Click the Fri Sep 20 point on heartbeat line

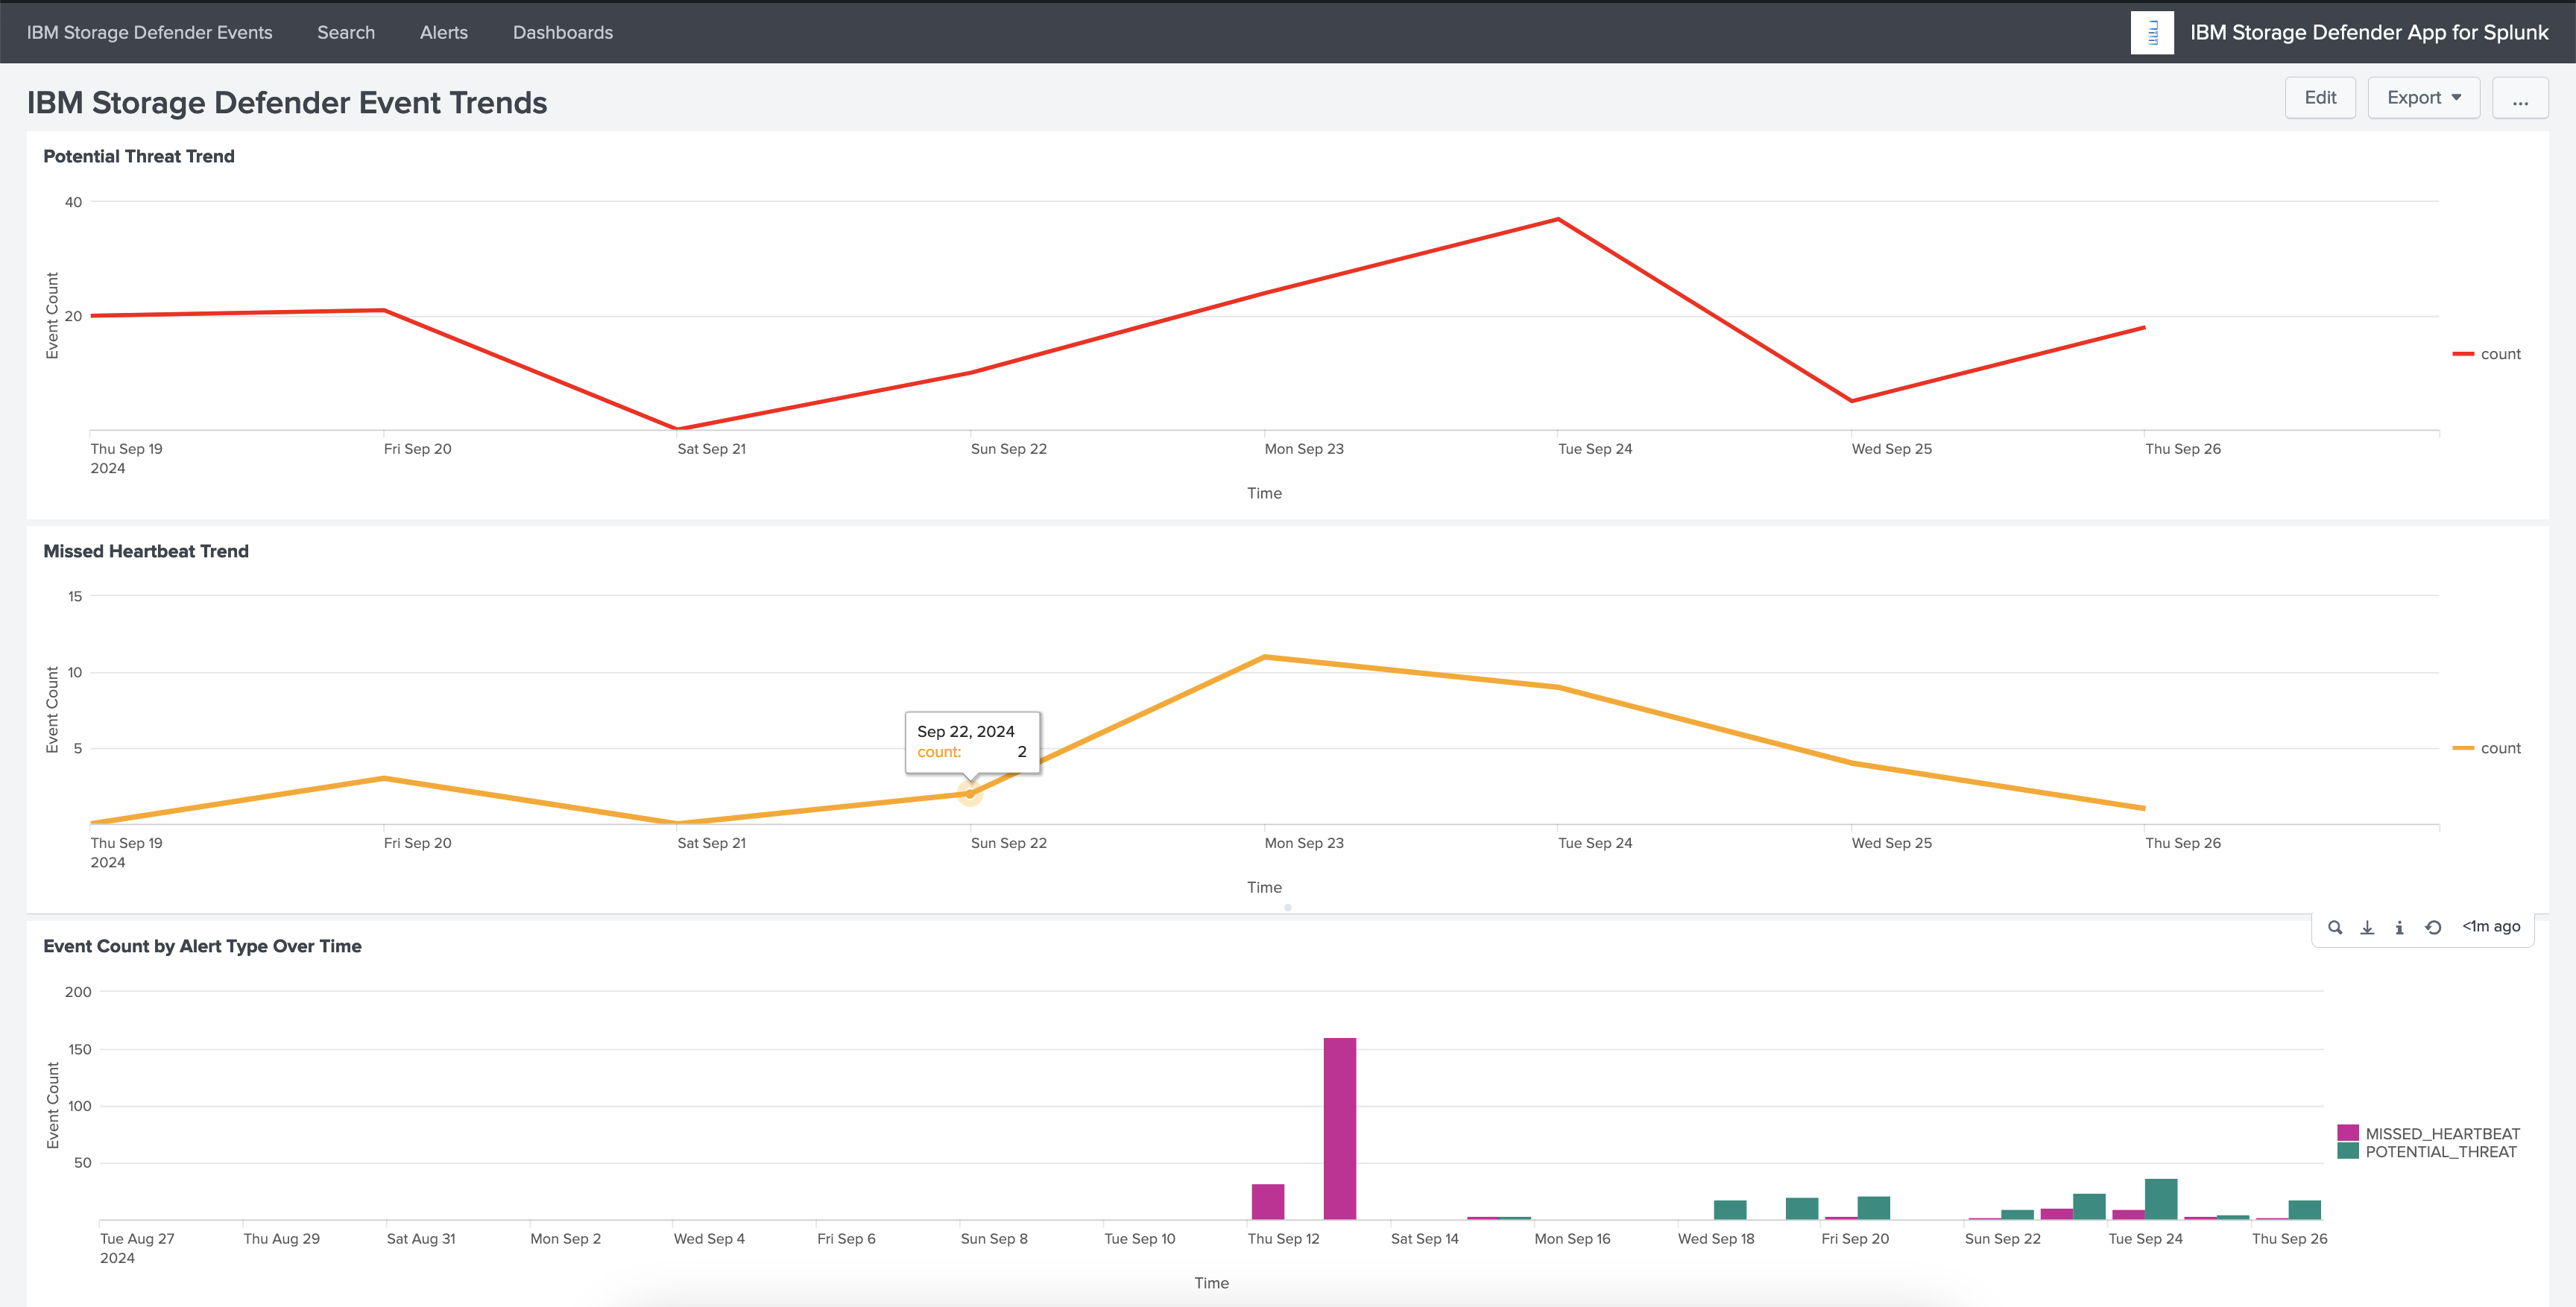pyautogui.click(x=384, y=778)
